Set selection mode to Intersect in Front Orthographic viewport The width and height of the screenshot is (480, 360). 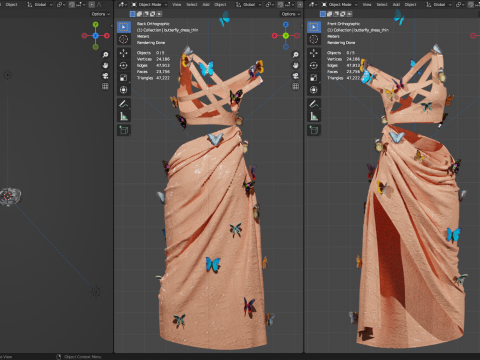click(x=349, y=14)
